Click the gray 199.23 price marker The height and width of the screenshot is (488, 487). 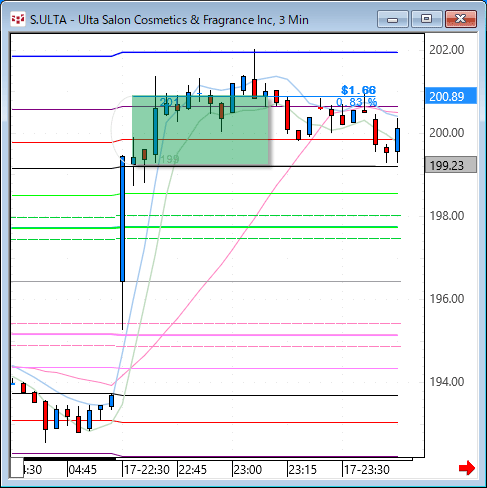click(x=451, y=165)
